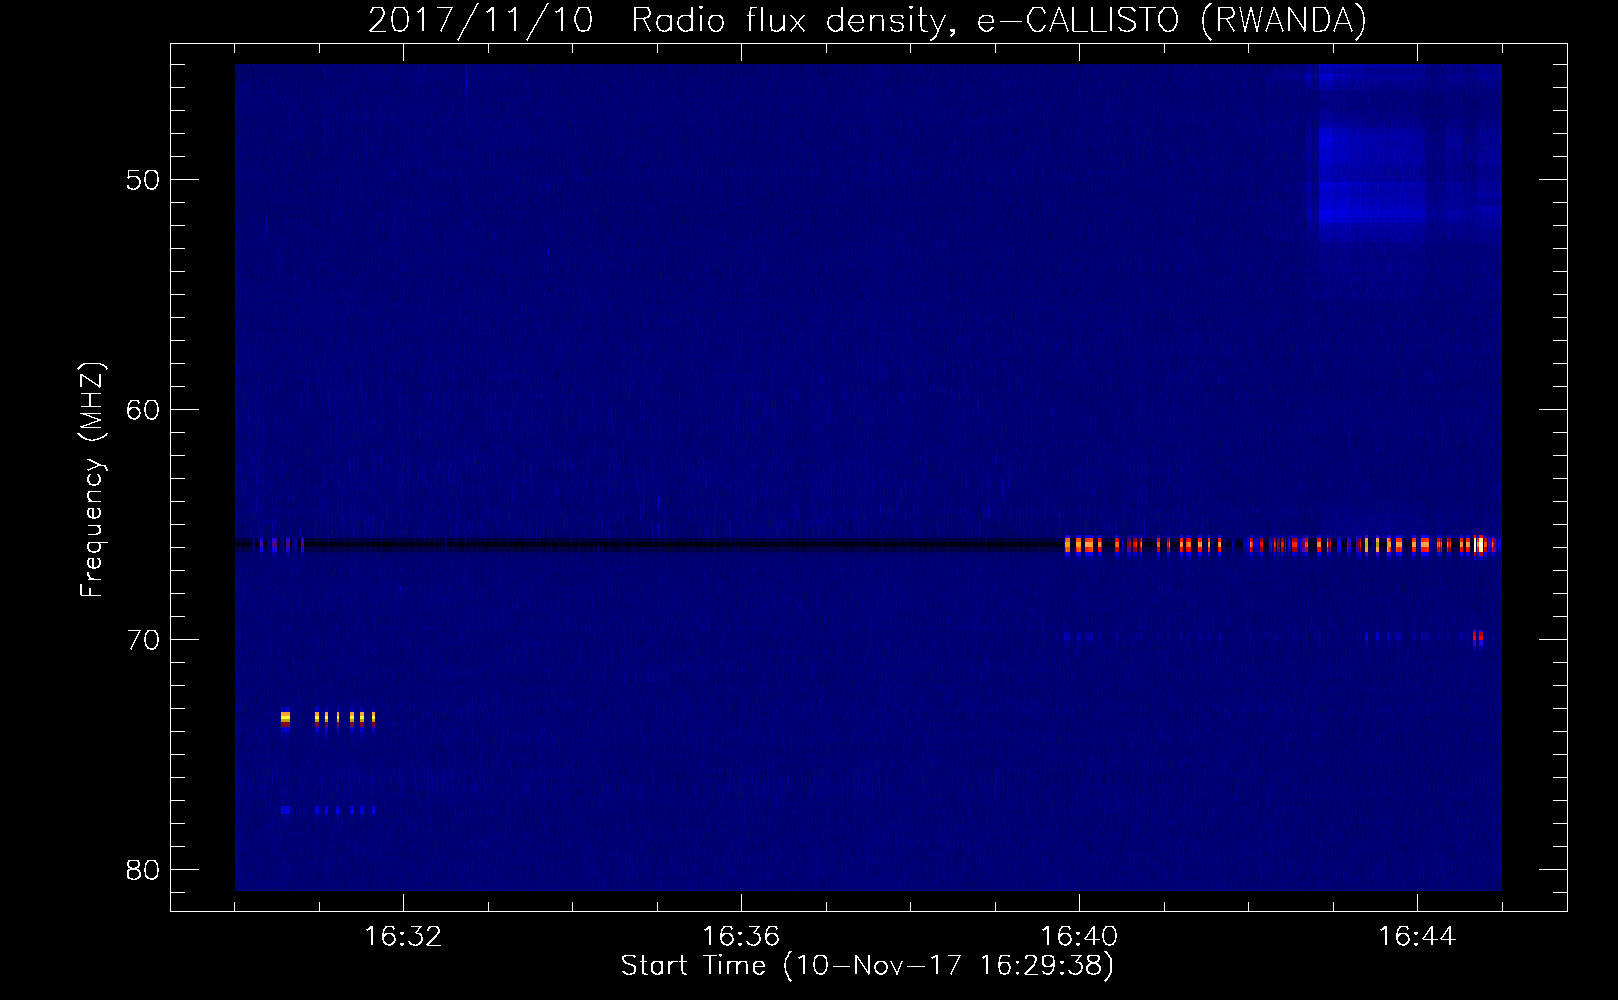
Task: Click the 16:36 time tick label
Action: tap(741, 936)
